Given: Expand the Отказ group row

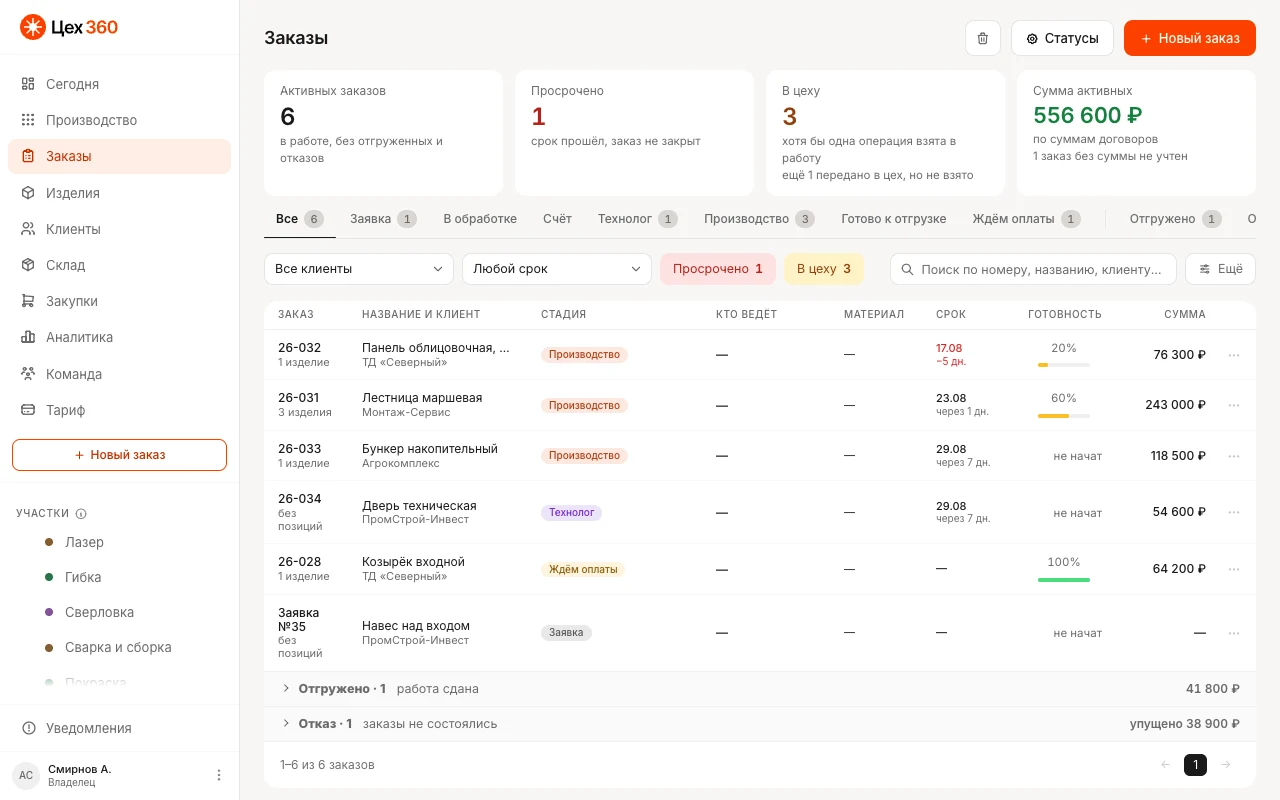Looking at the screenshot, I should (760, 724).
